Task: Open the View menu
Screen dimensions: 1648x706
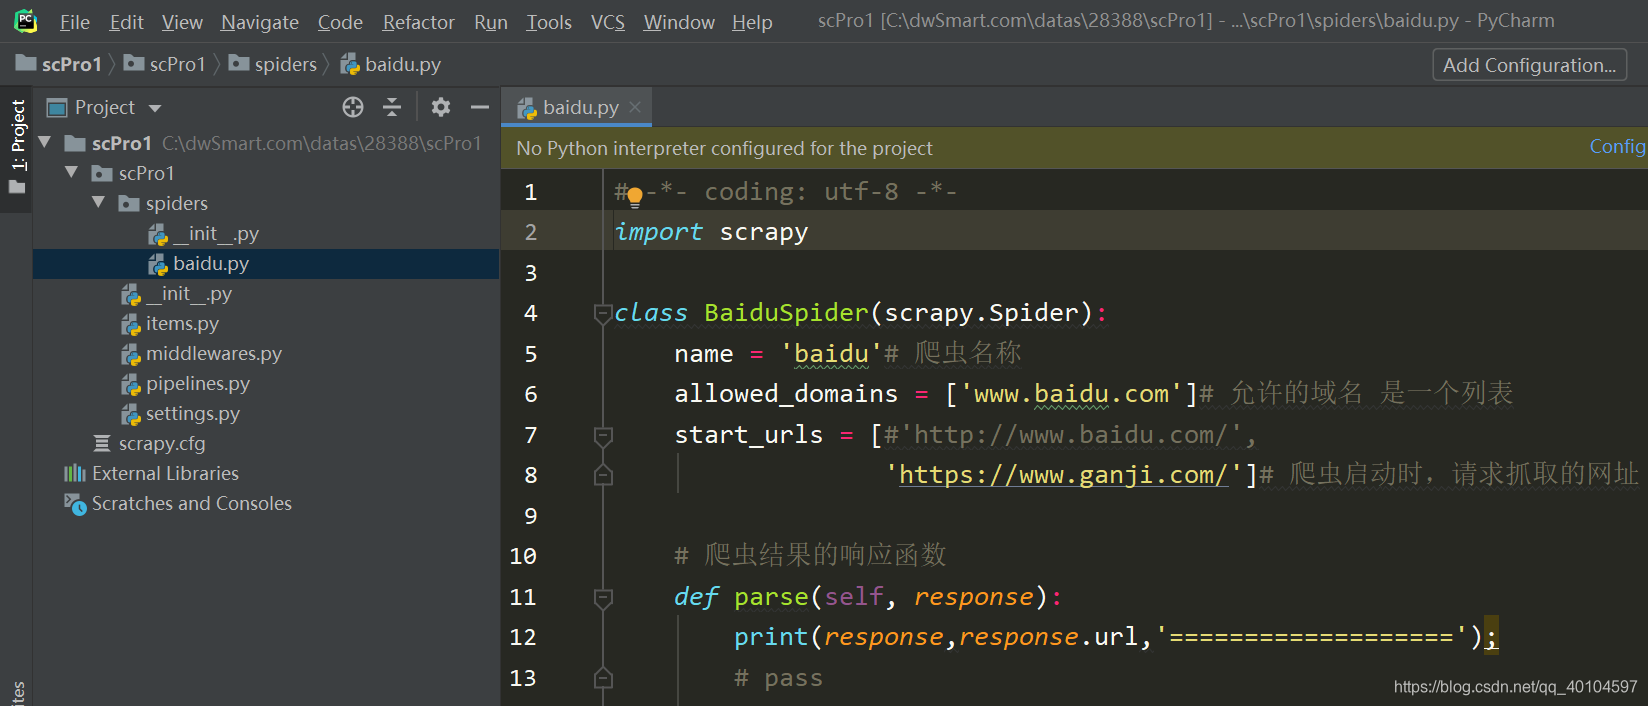Action: tap(182, 22)
